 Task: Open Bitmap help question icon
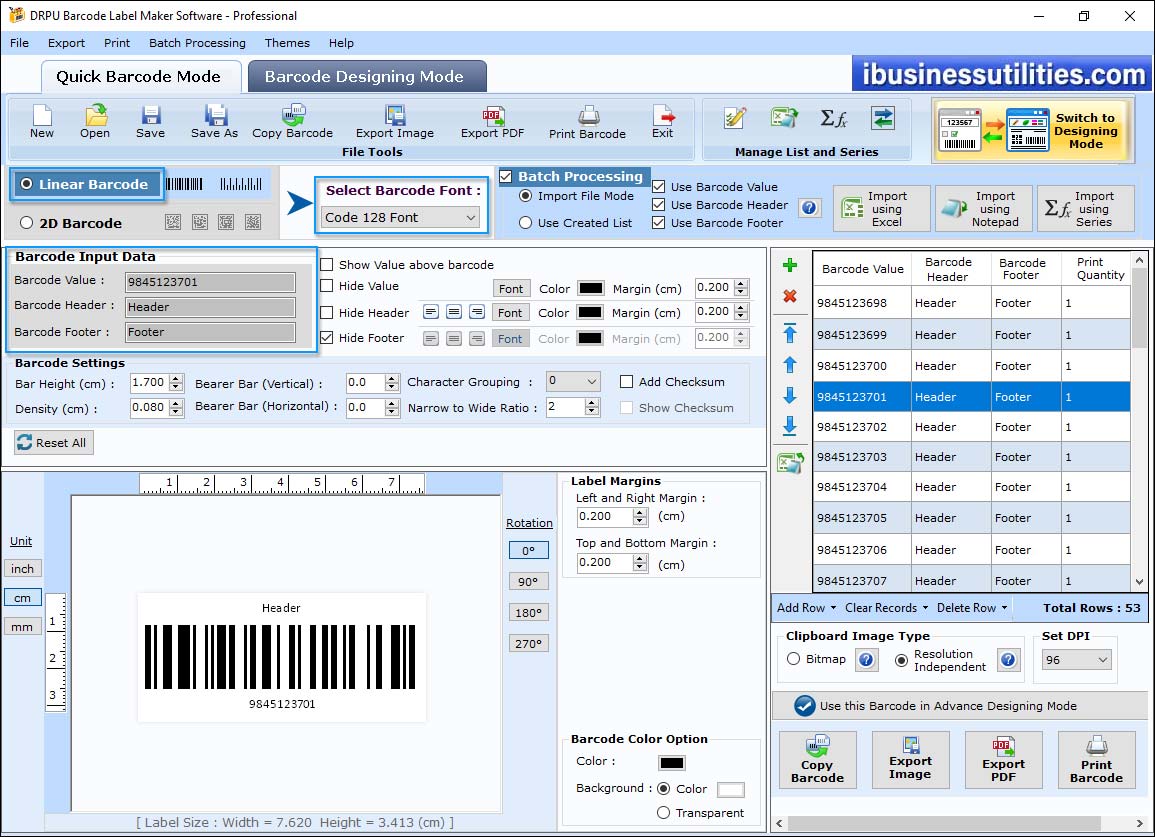(x=866, y=660)
